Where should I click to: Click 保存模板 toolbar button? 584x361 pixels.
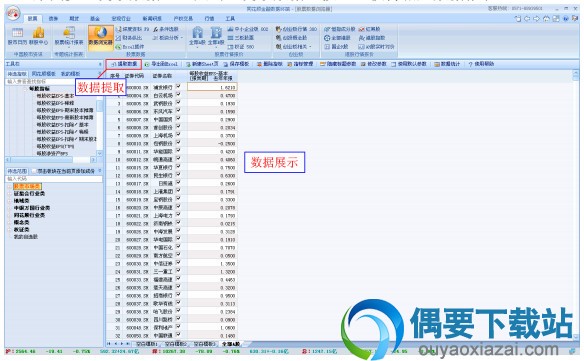pyautogui.click(x=236, y=64)
